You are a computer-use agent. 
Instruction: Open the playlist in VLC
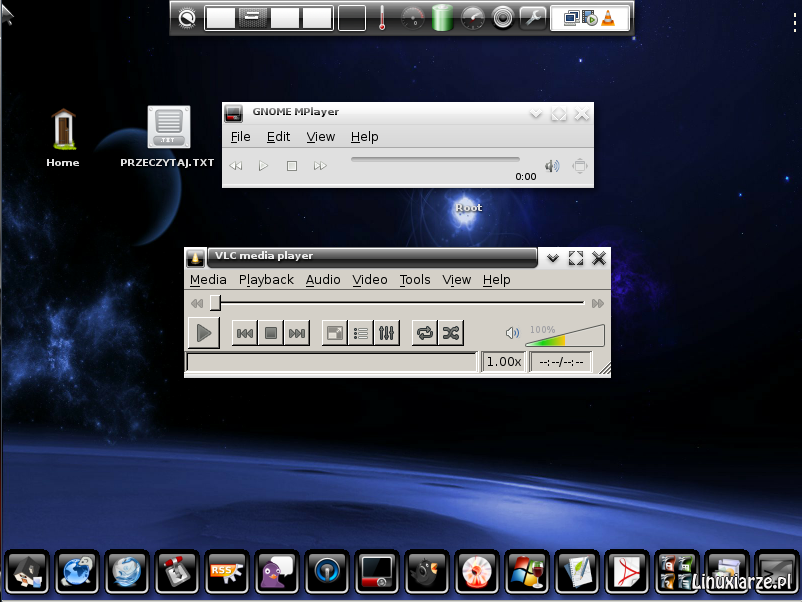pos(359,332)
